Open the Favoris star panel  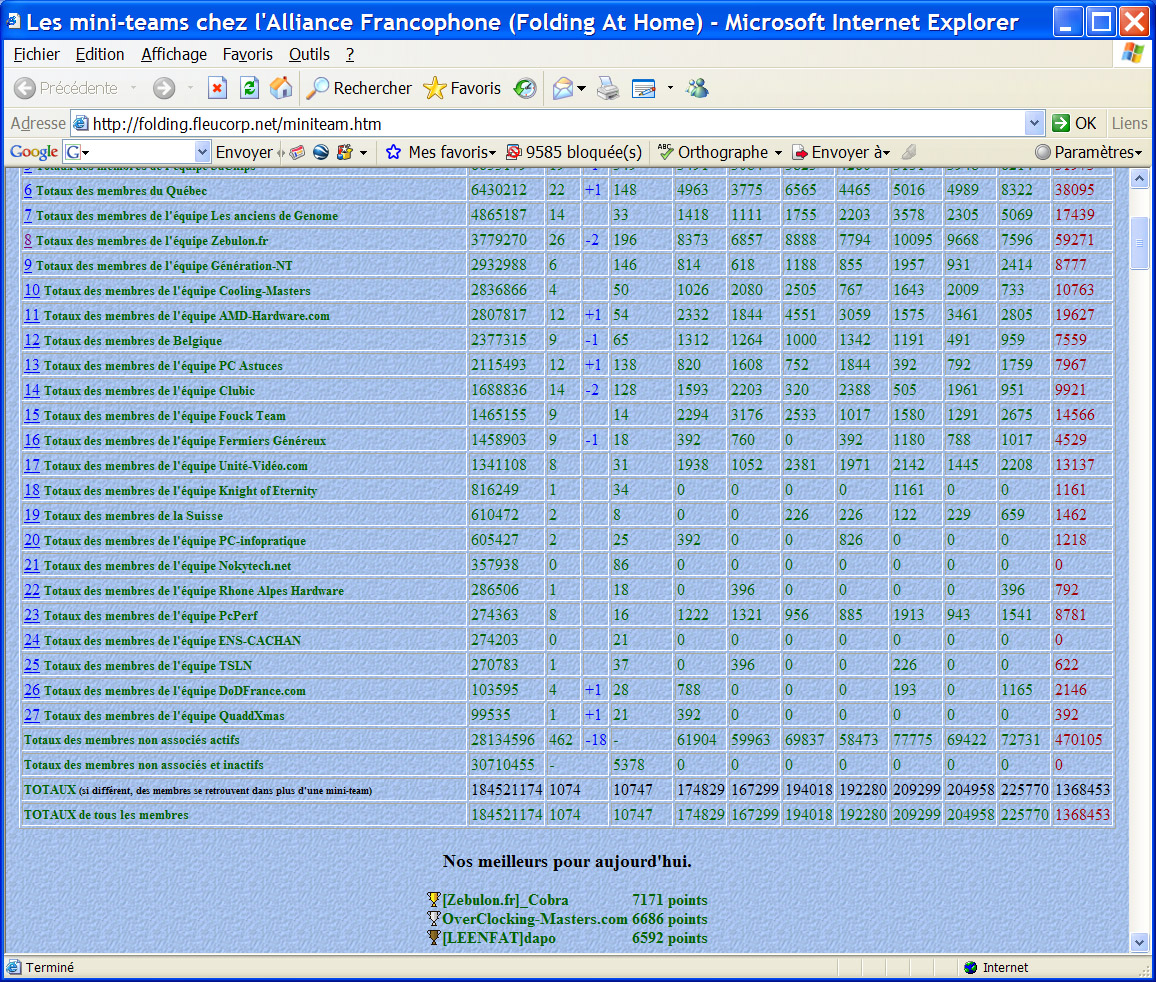[x=462, y=88]
